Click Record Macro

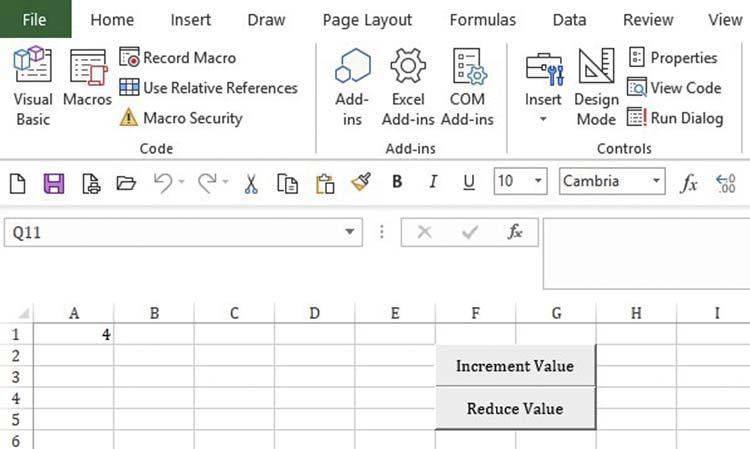[180, 58]
